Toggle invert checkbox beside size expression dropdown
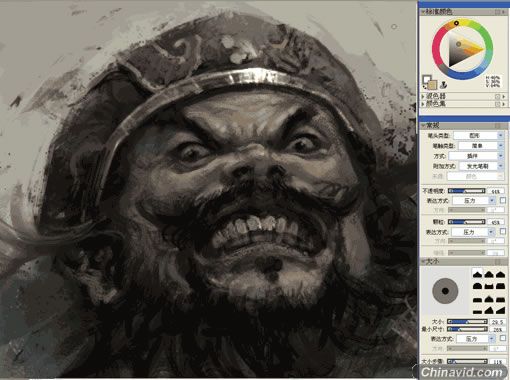 503,338
